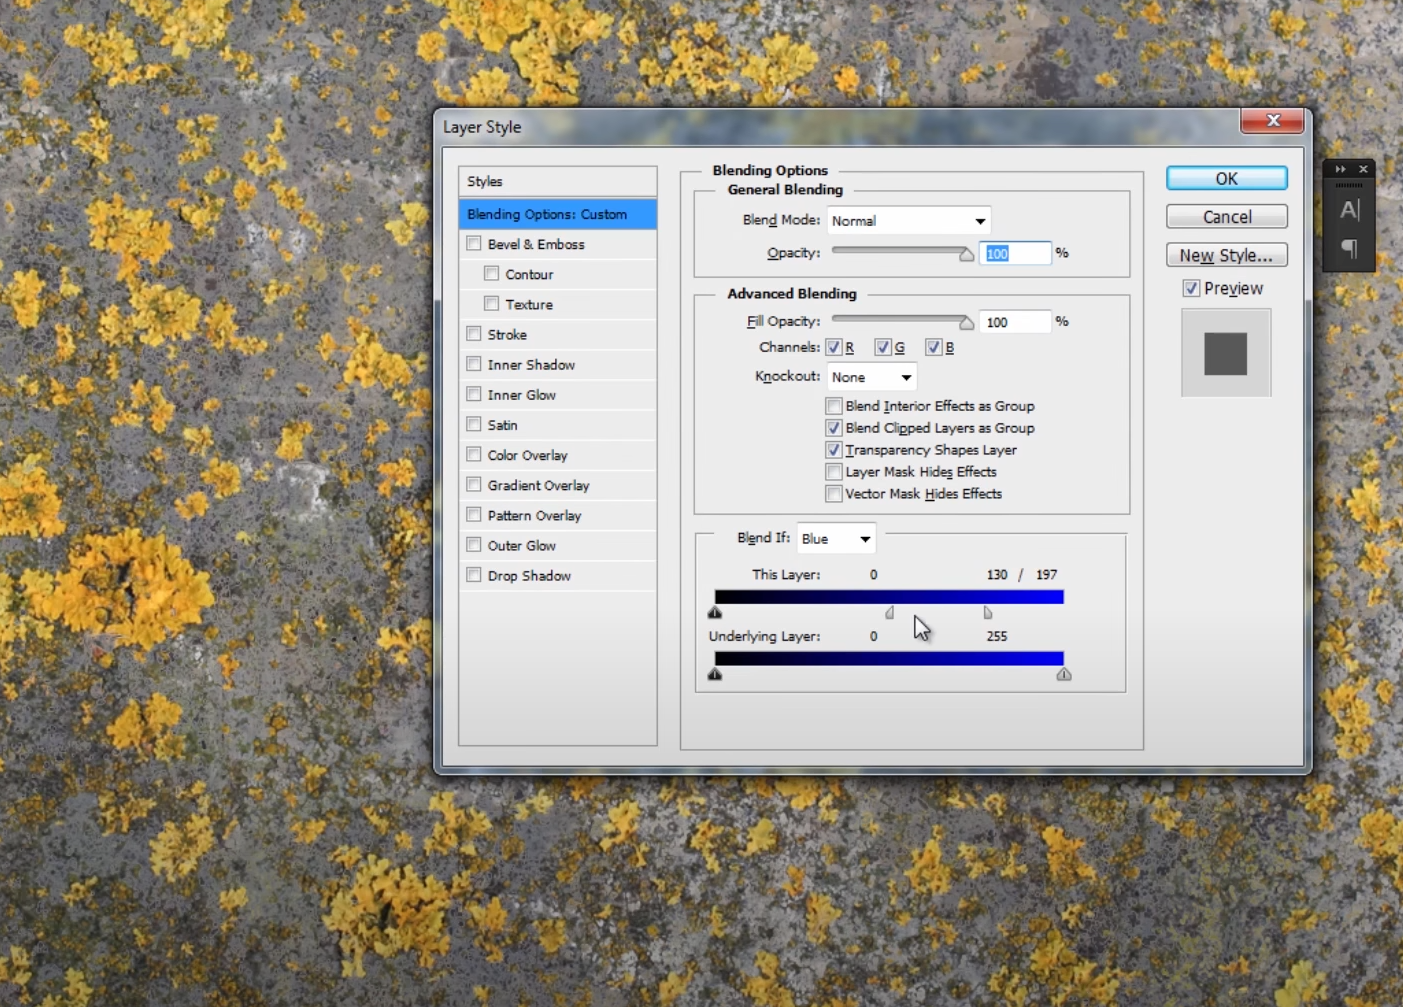The width and height of the screenshot is (1403, 1007).
Task: Click the New Style button
Action: pyautogui.click(x=1226, y=255)
